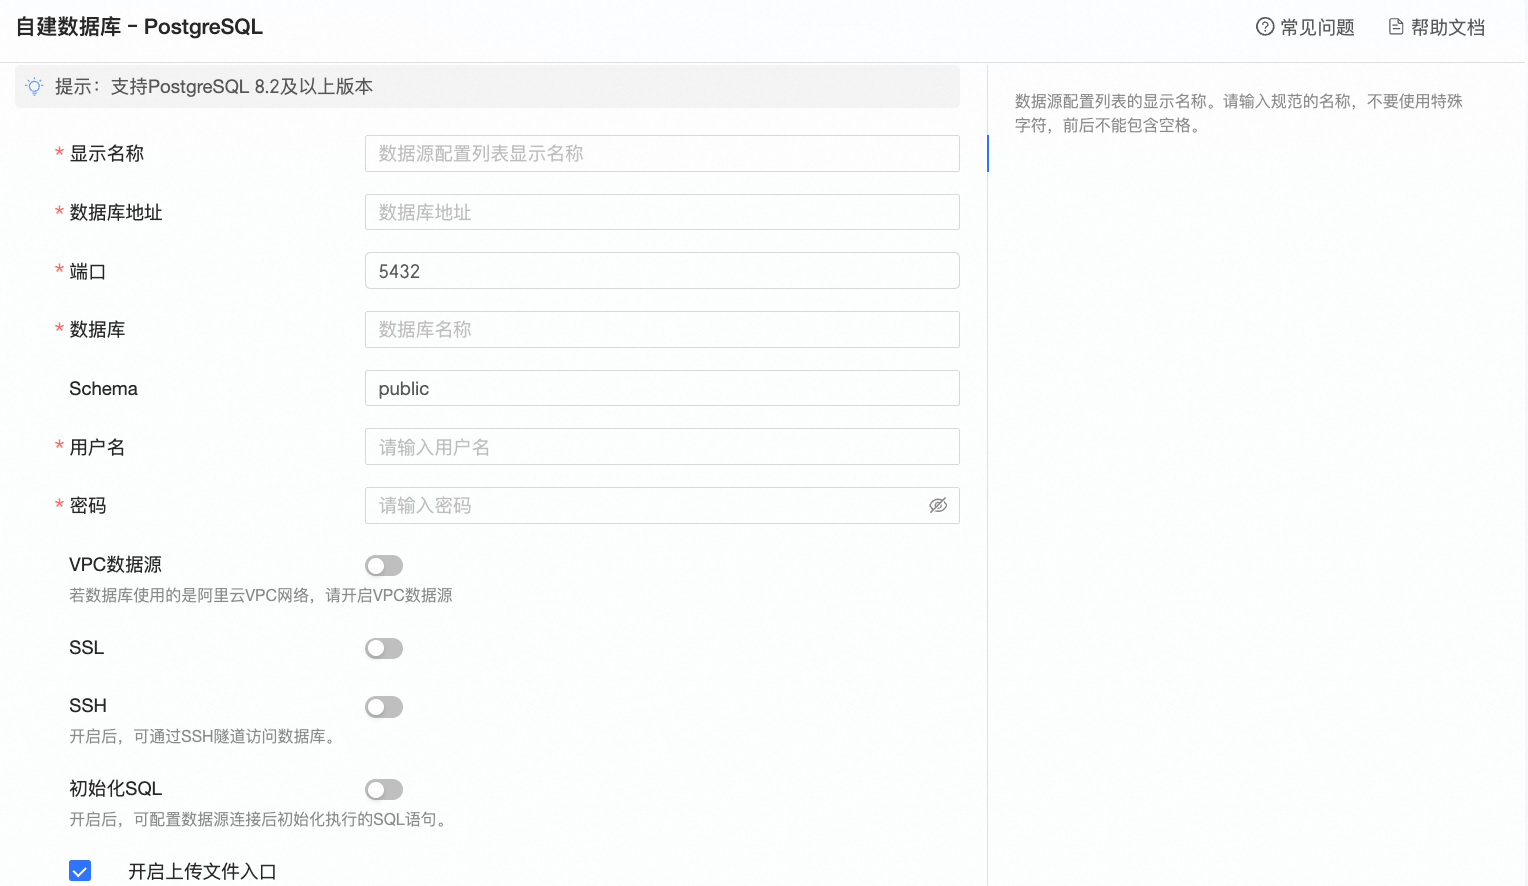Viewport: 1528px width, 886px height.
Task: Click the 显示名称 field label
Action: point(106,154)
